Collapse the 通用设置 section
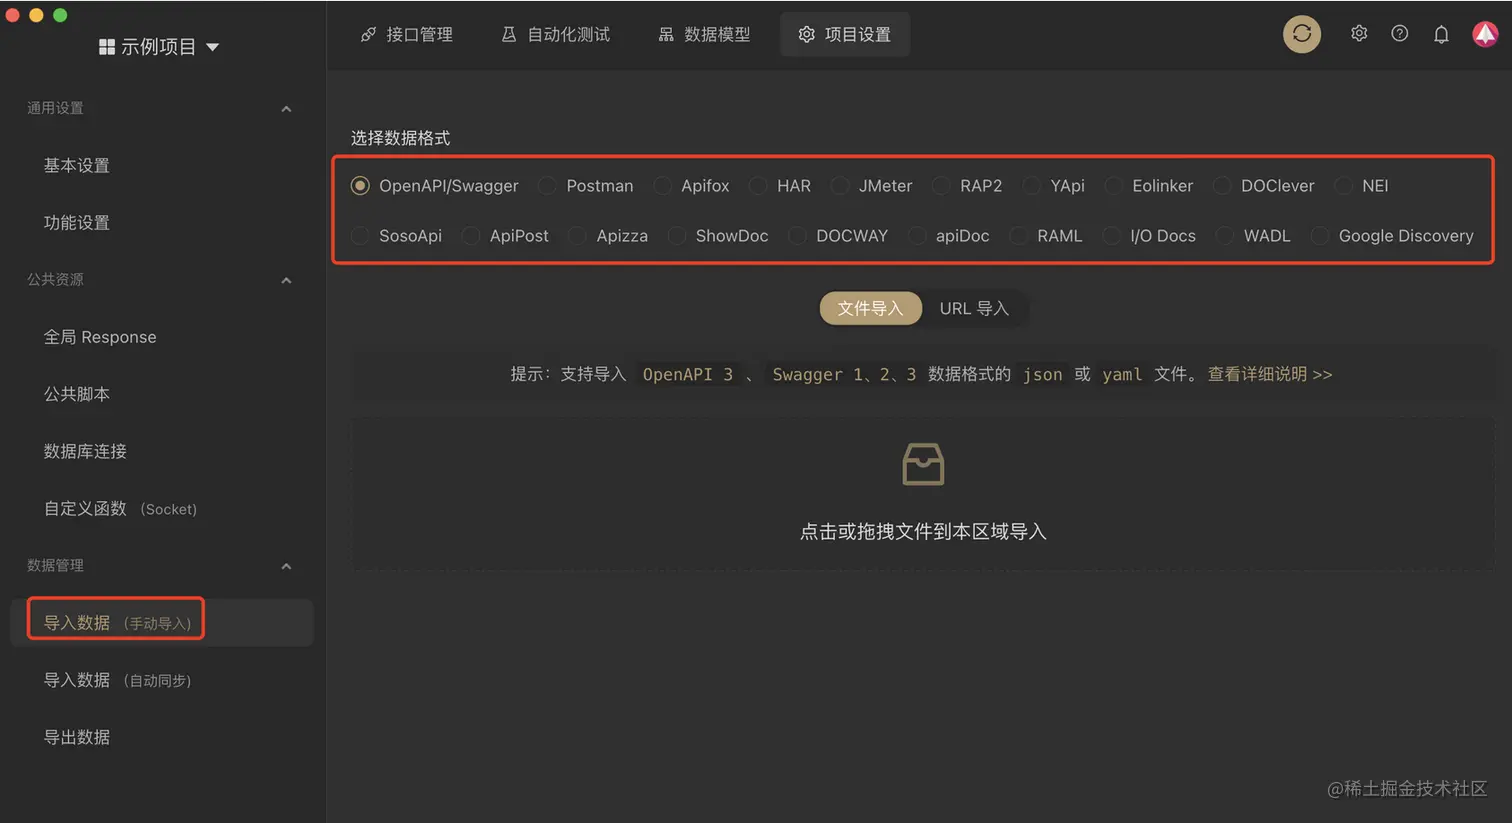The width and height of the screenshot is (1512, 823). coord(286,109)
